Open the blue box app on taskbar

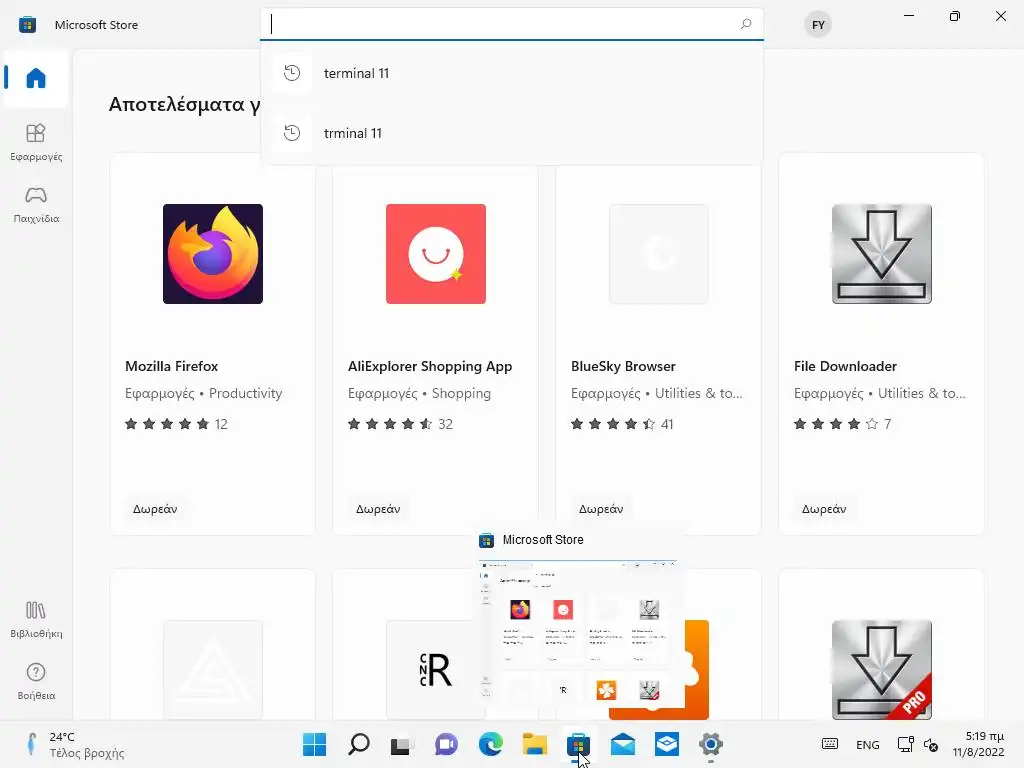667,744
